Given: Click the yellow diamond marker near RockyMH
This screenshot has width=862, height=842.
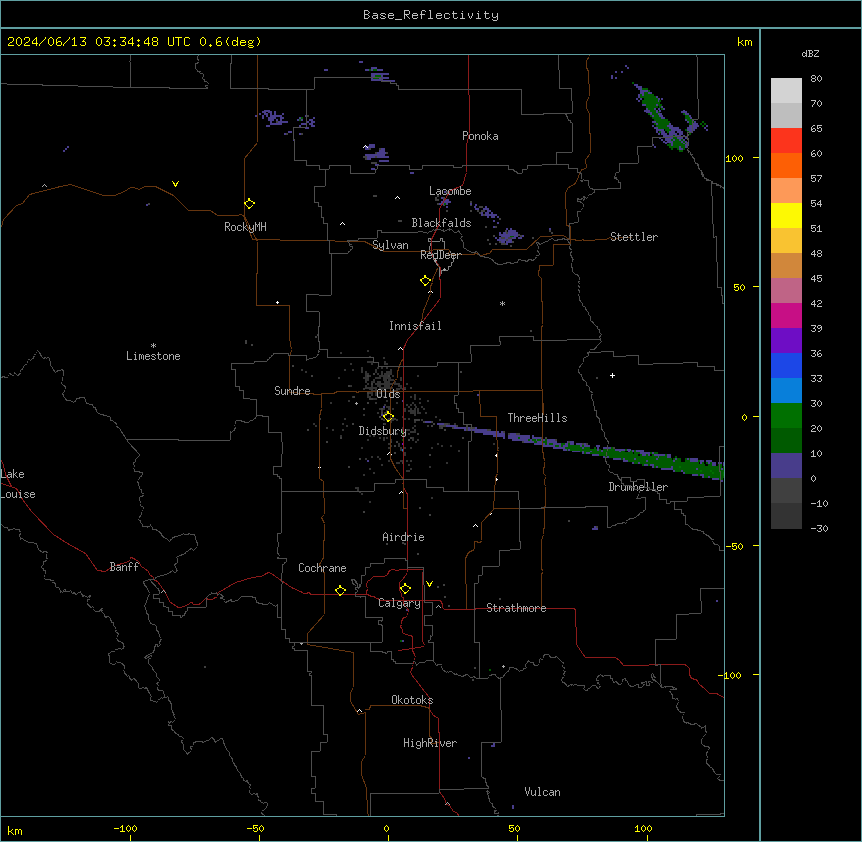Looking at the screenshot, I should point(249,204).
